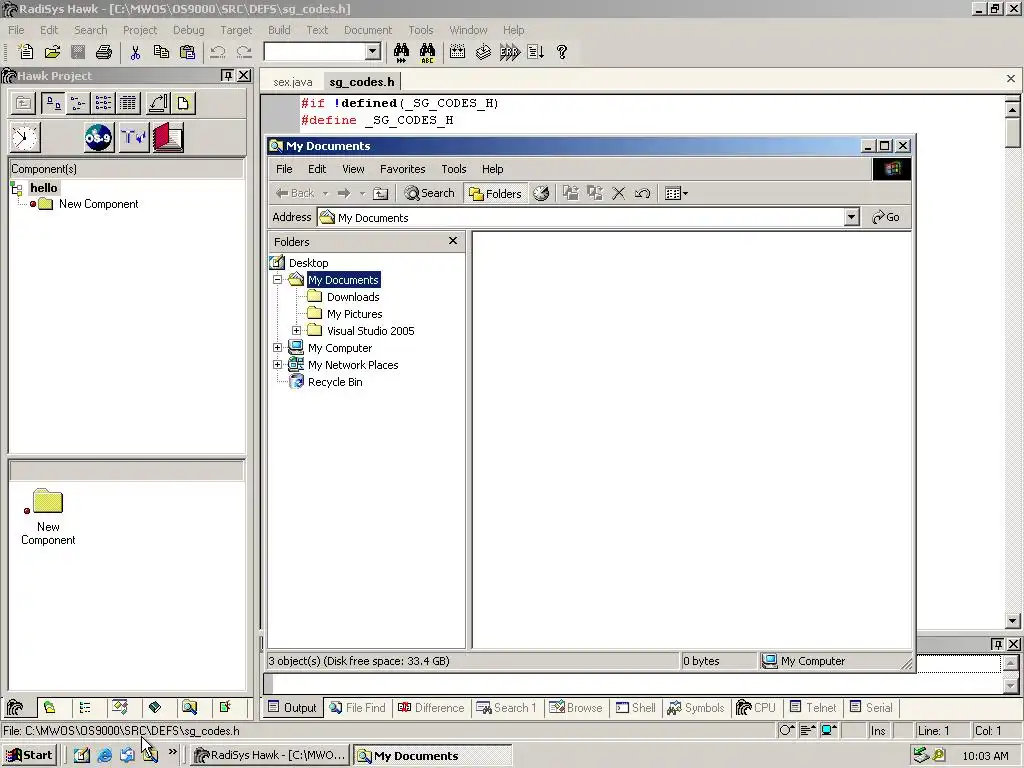Expand the My Network Places node

[278, 364]
